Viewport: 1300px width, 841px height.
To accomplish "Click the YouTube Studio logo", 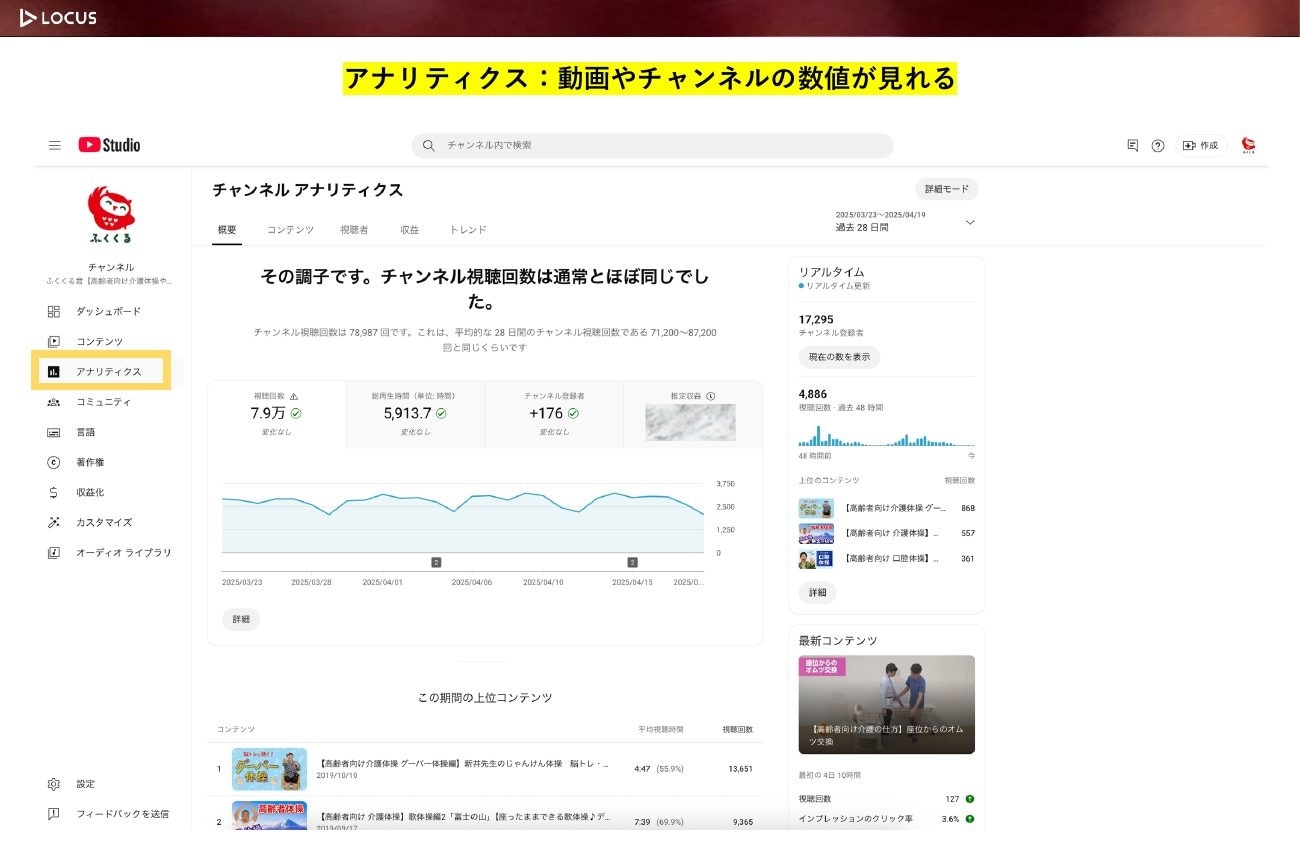I will pyautogui.click(x=109, y=145).
